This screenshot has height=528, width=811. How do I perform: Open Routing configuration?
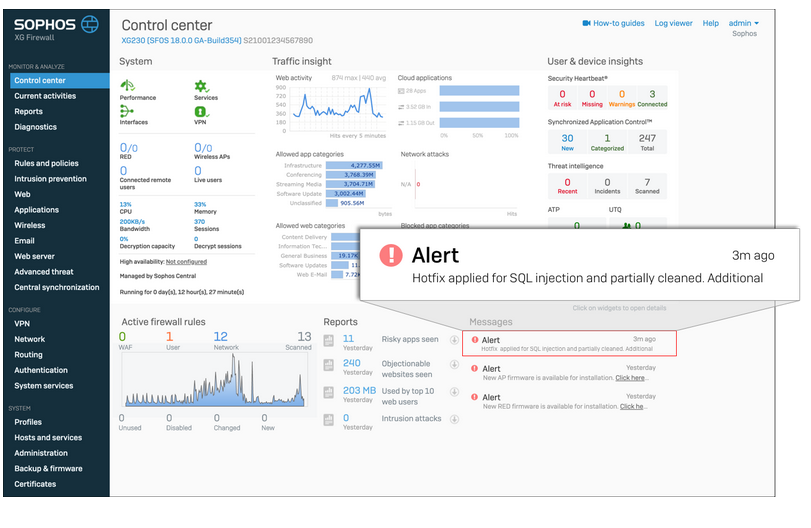[28, 355]
